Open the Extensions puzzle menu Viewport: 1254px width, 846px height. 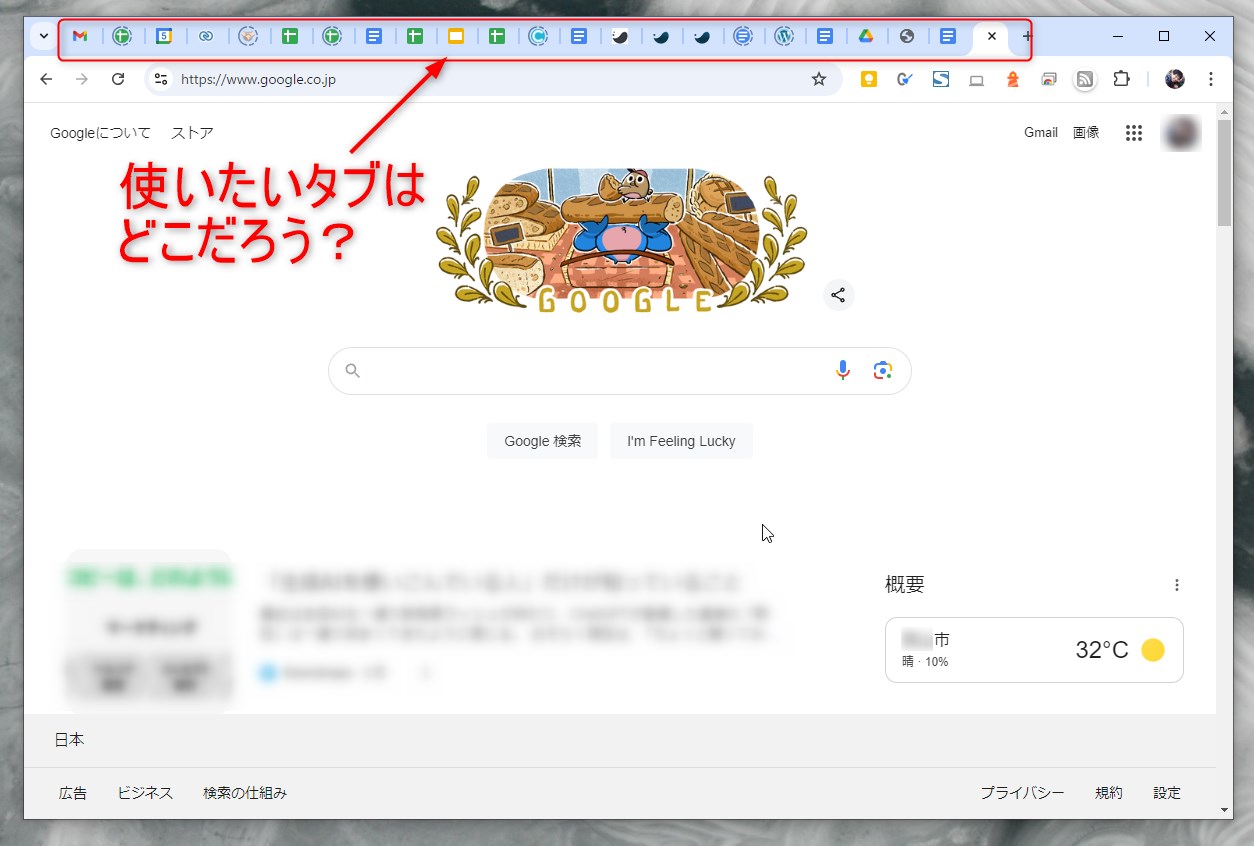(1121, 79)
